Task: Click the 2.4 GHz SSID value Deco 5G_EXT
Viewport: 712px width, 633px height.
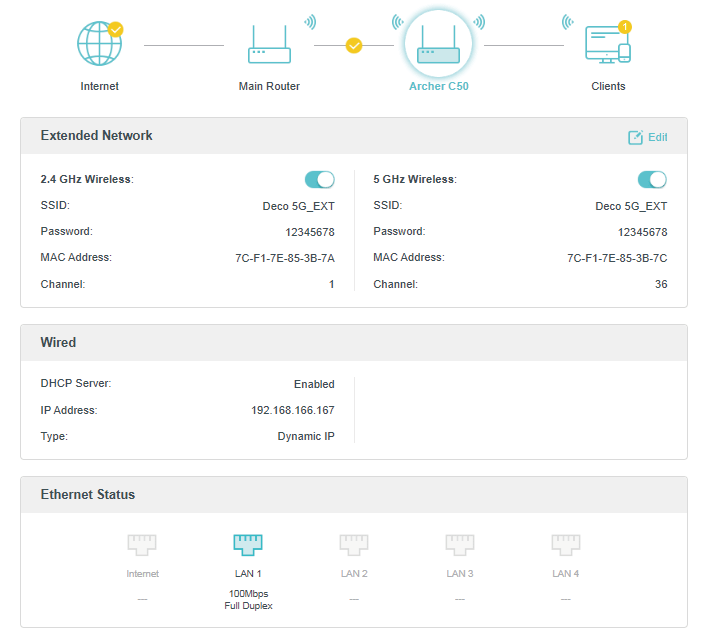Action: coord(298,206)
